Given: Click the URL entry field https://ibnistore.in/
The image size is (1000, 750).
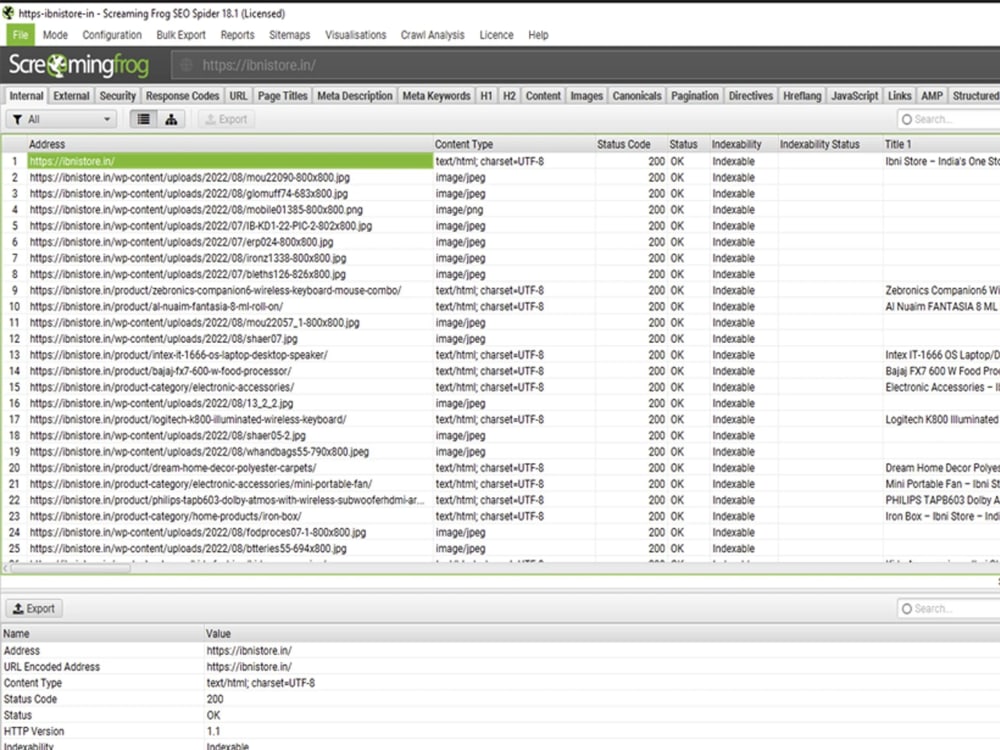Looking at the screenshot, I should 587,65.
